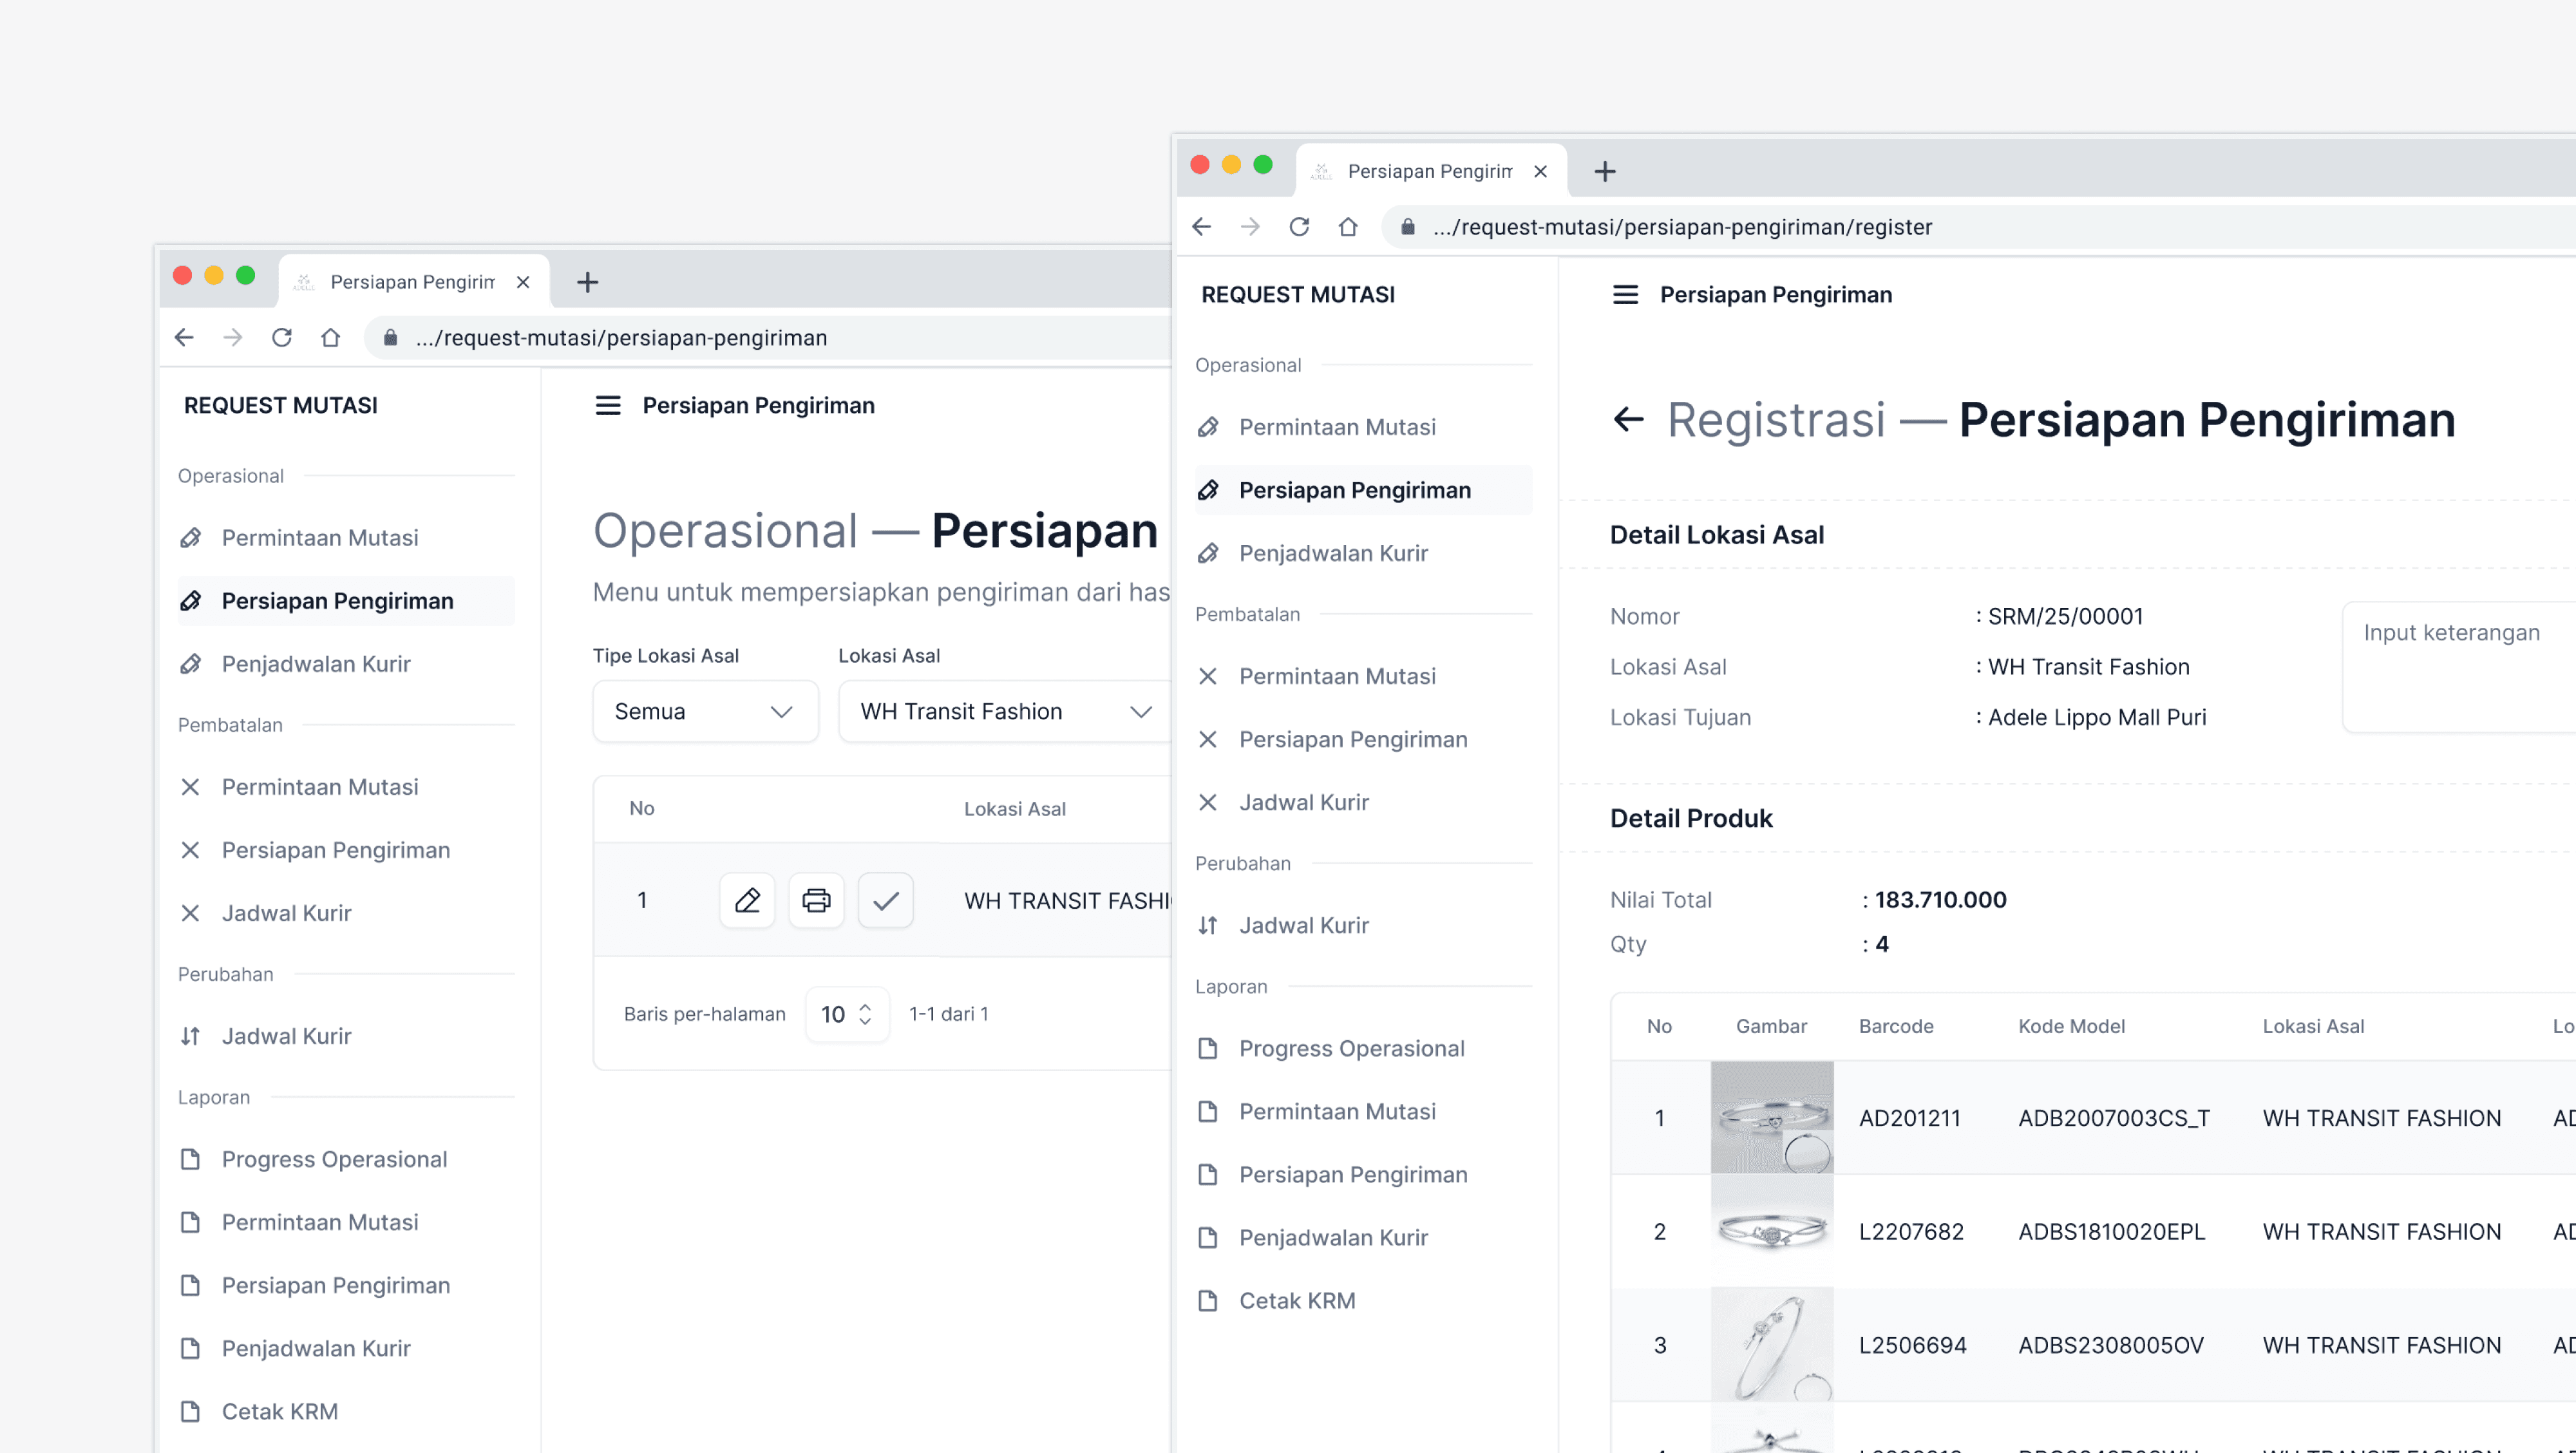The height and width of the screenshot is (1453, 2576).
Task: Click the back arrow beside Registrasi heading
Action: [1628, 419]
